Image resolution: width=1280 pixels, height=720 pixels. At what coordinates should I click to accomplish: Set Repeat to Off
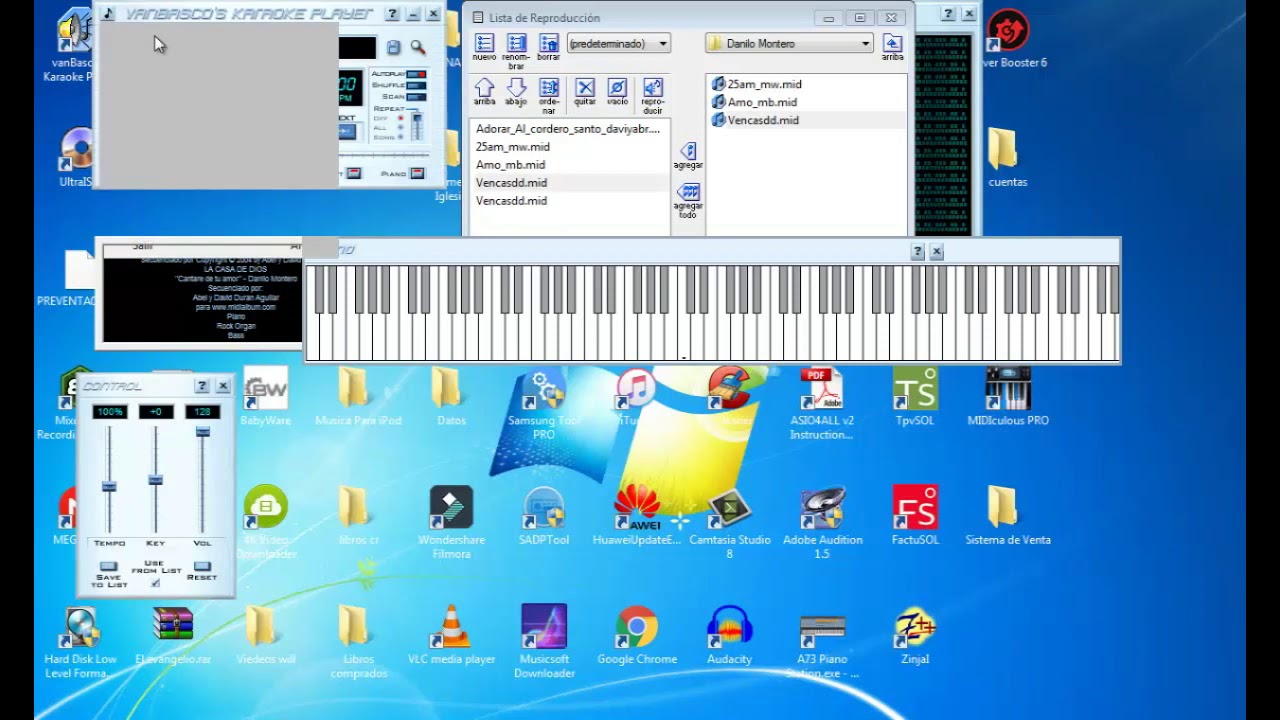click(401, 118)
